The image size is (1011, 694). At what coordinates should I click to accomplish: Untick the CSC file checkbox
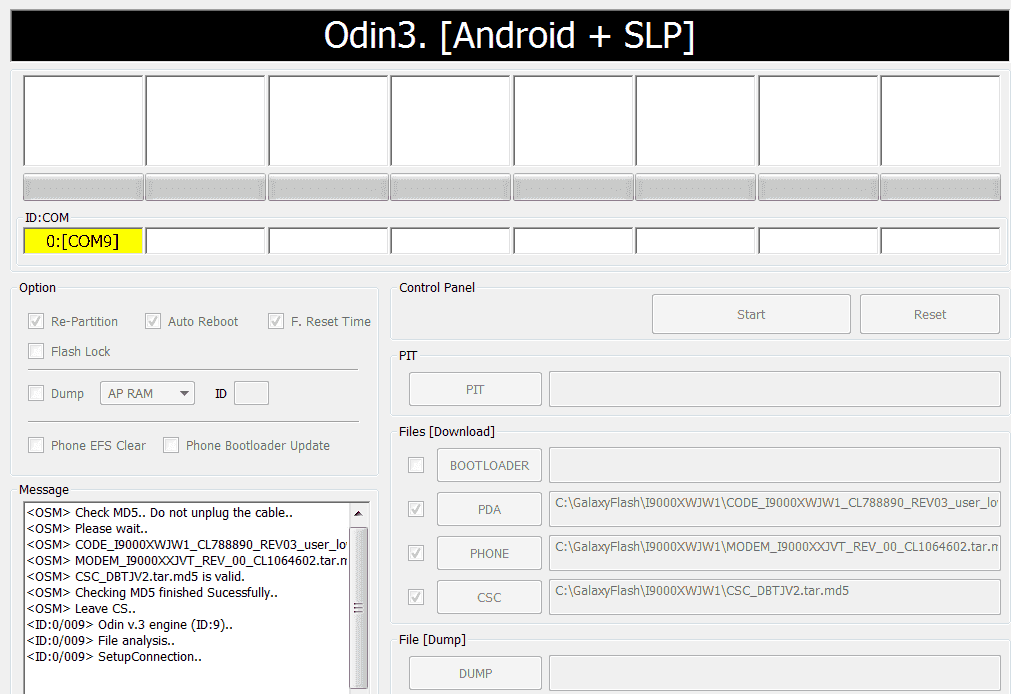point(416,597)
